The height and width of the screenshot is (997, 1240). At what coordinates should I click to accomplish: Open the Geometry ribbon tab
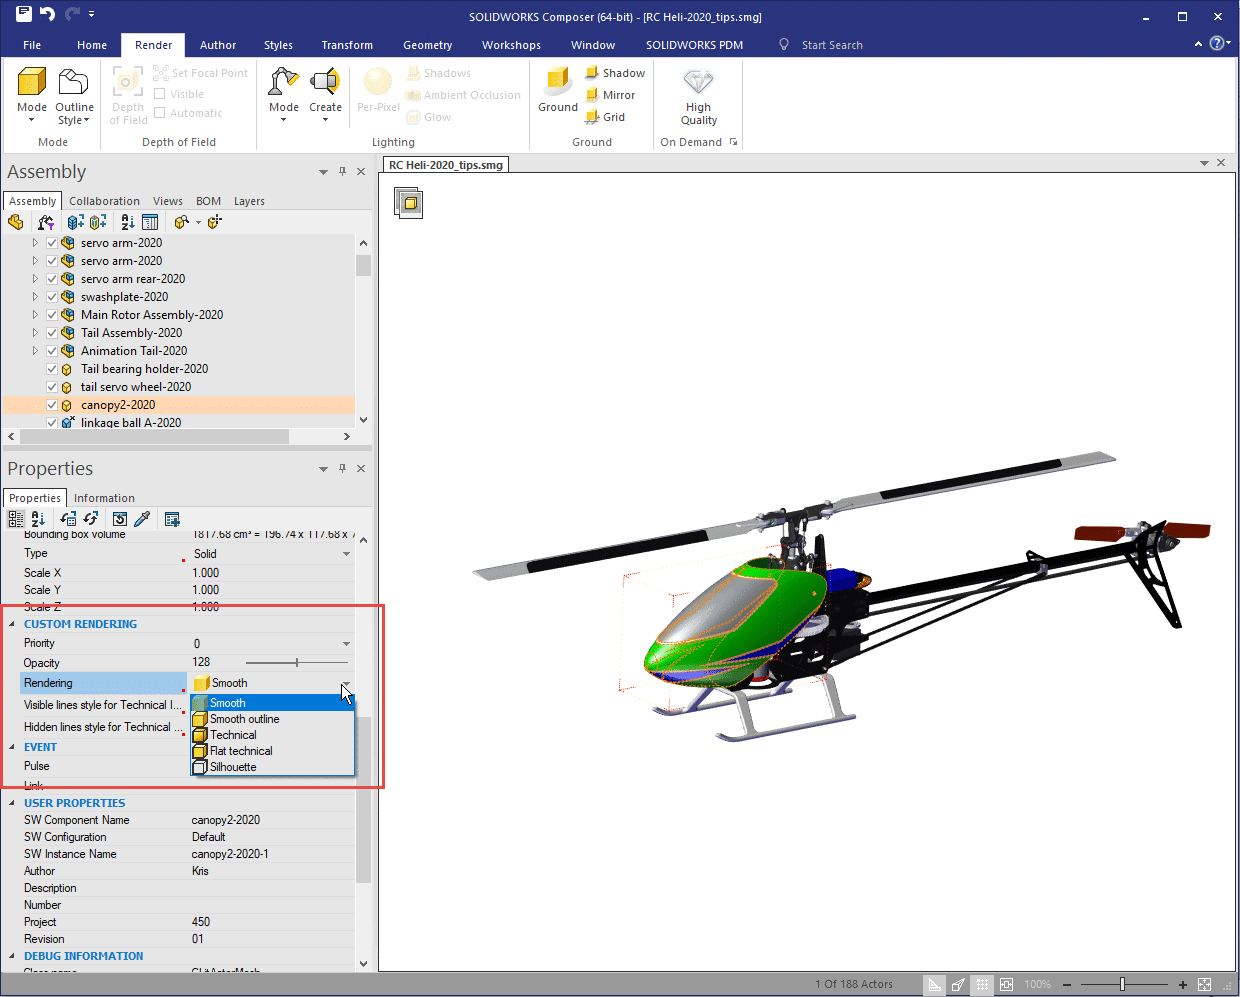click(x=427, y=45)
